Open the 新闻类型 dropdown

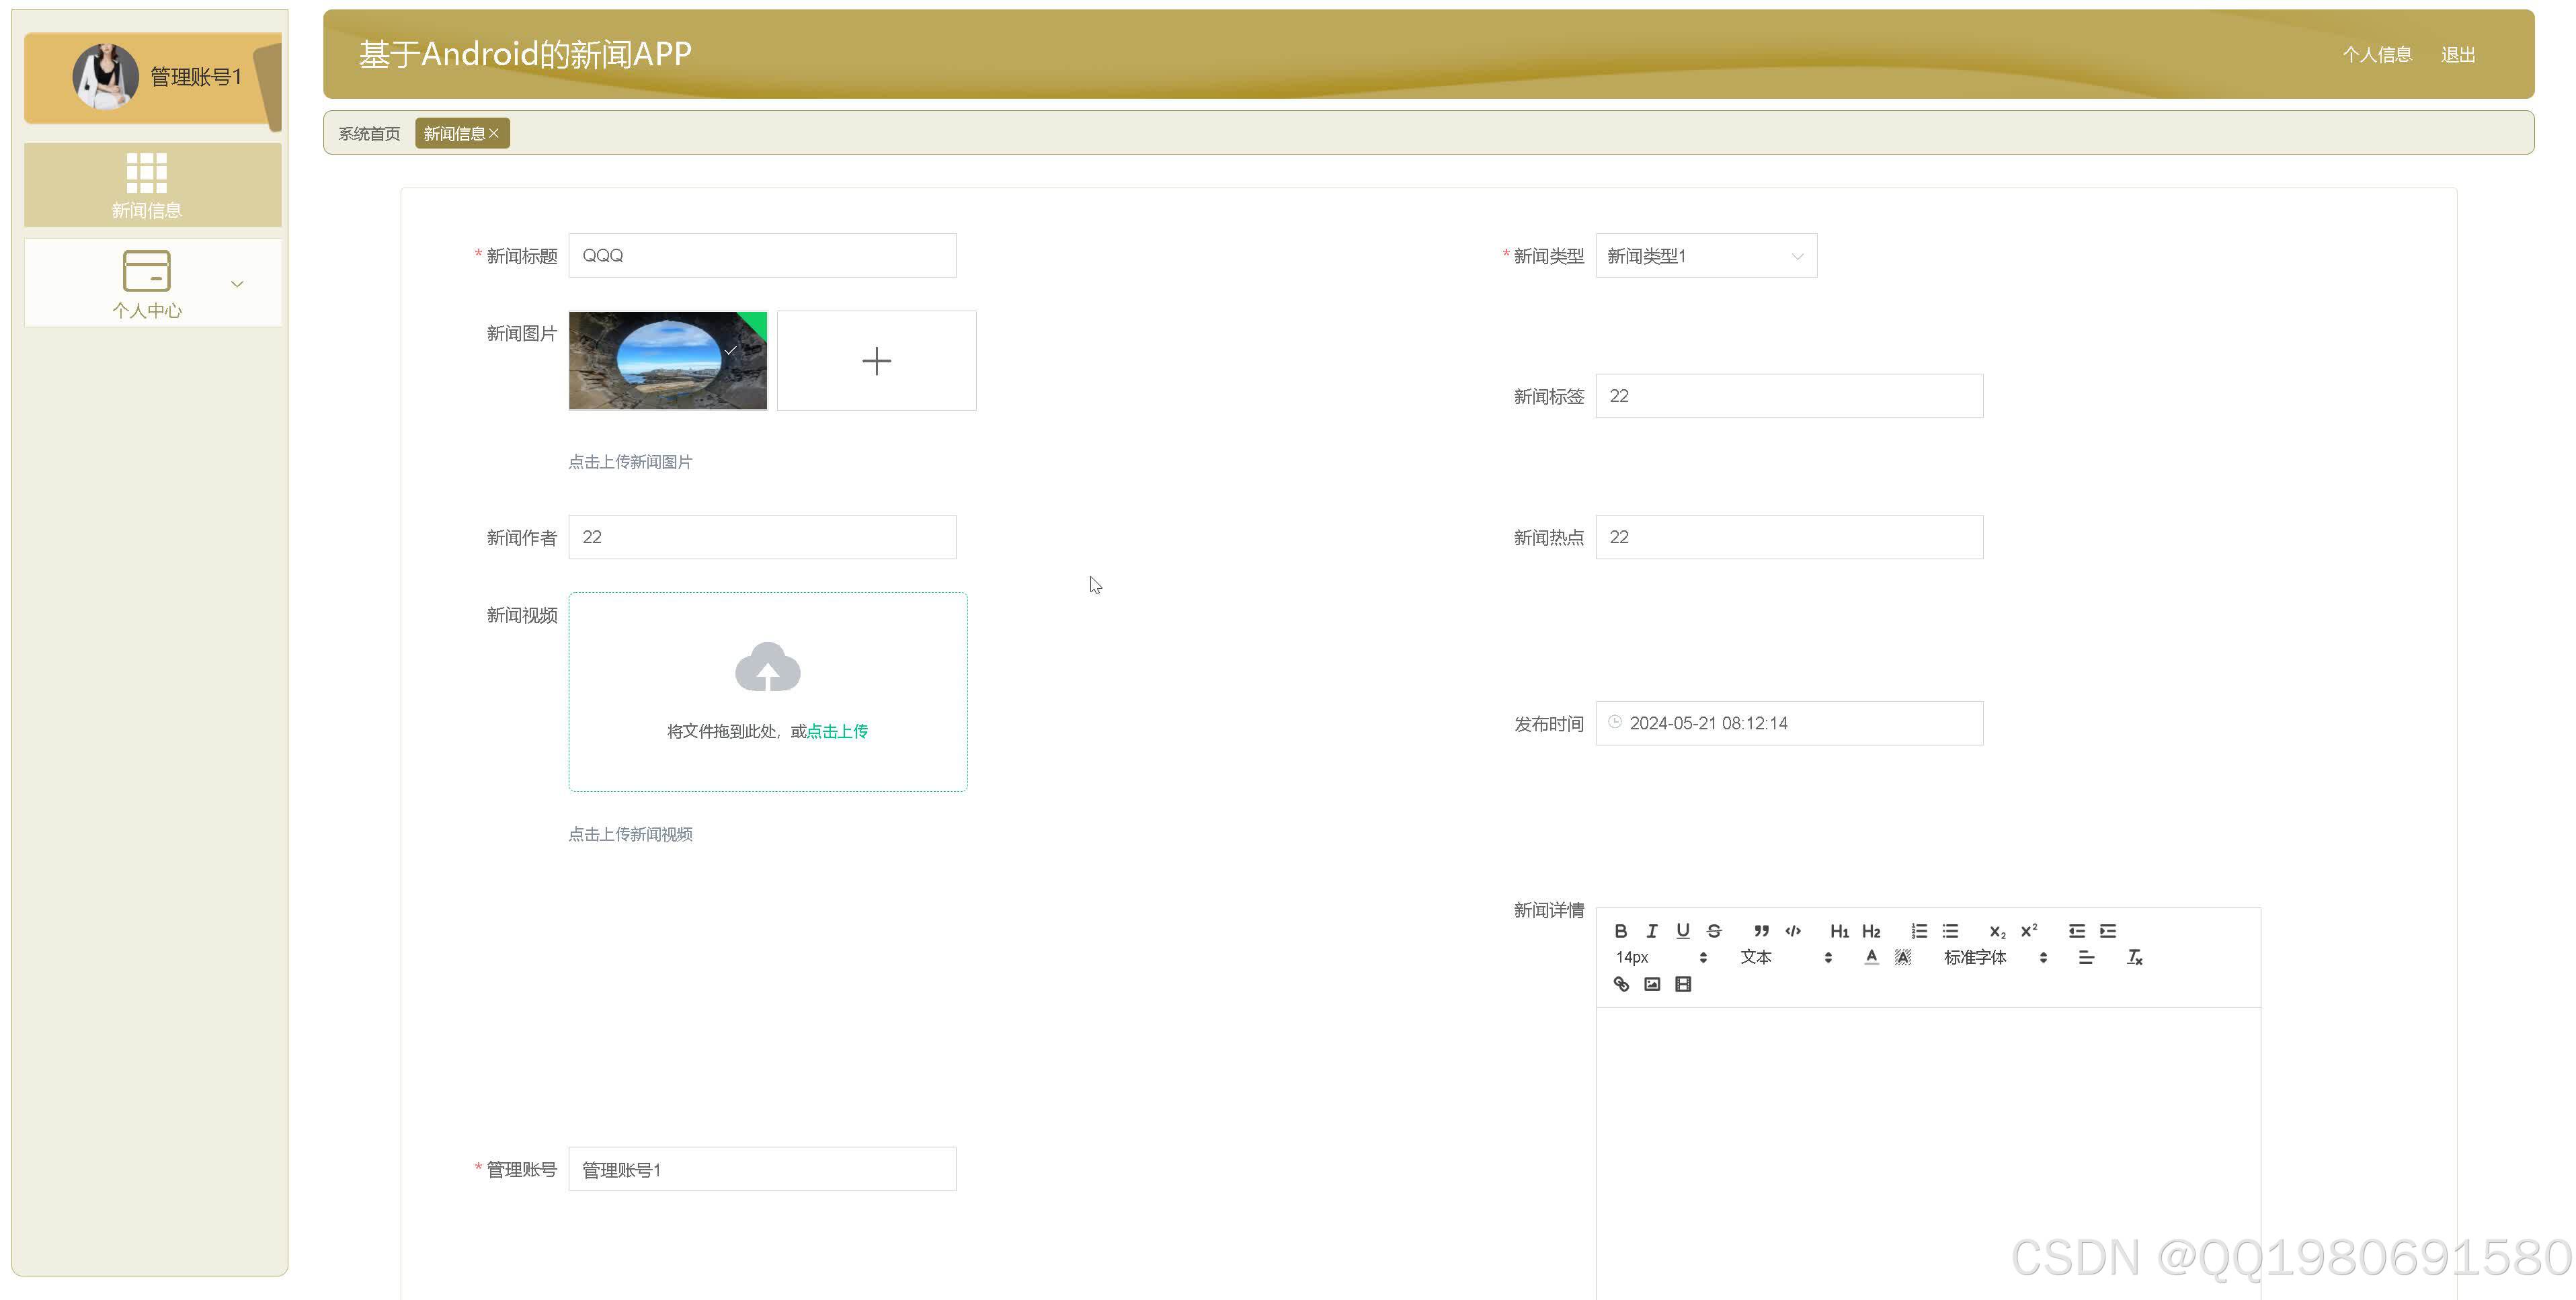point(1706,256)
